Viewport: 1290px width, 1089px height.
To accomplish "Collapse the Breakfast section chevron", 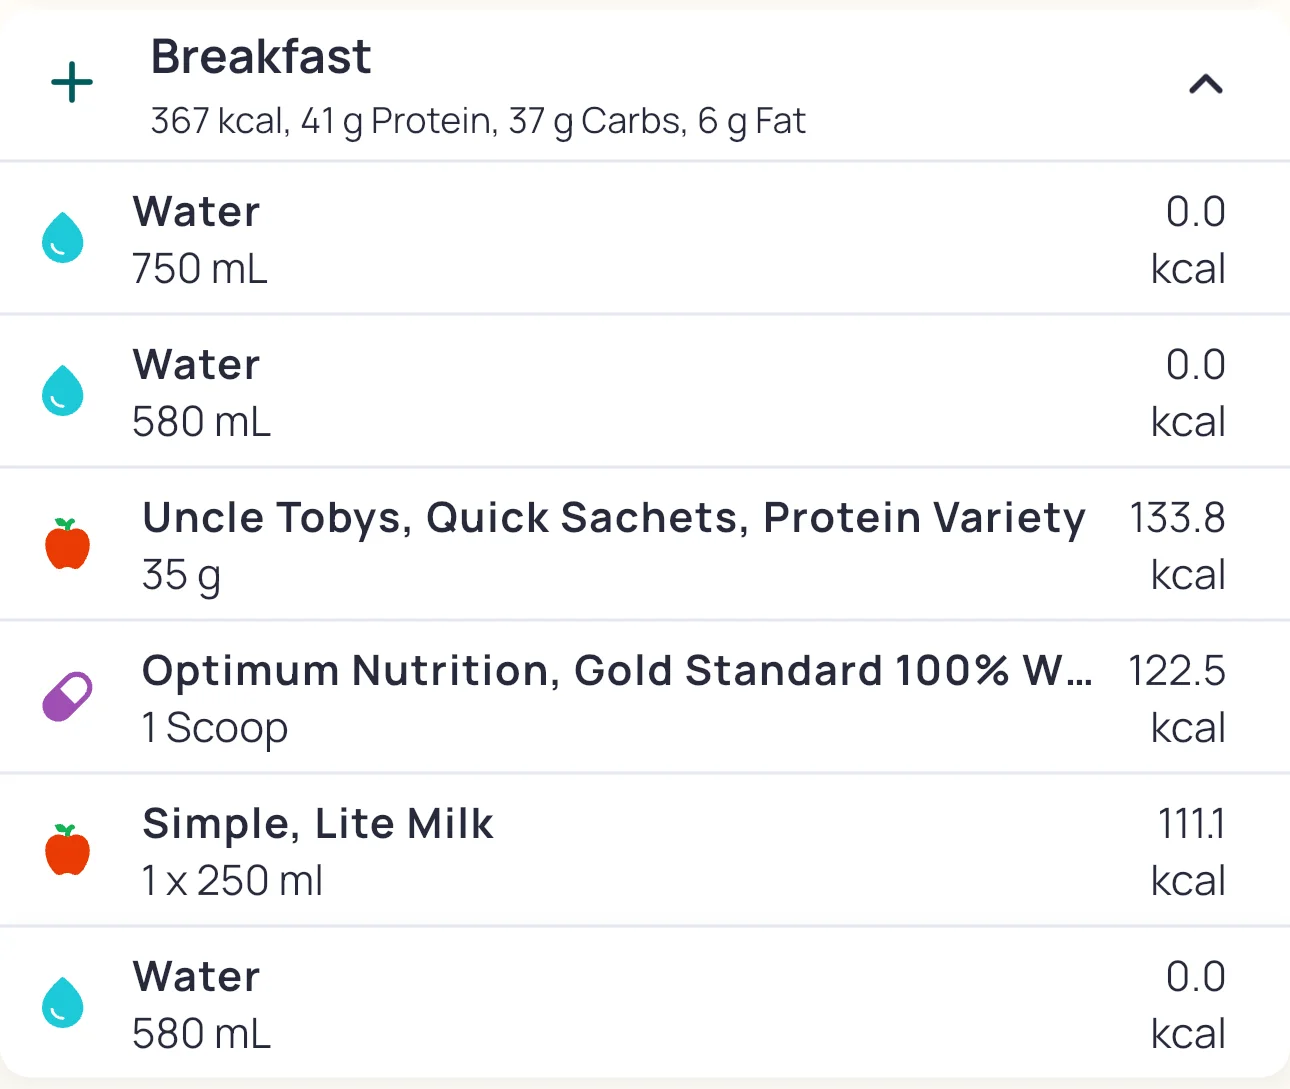I will (1205, 85).
